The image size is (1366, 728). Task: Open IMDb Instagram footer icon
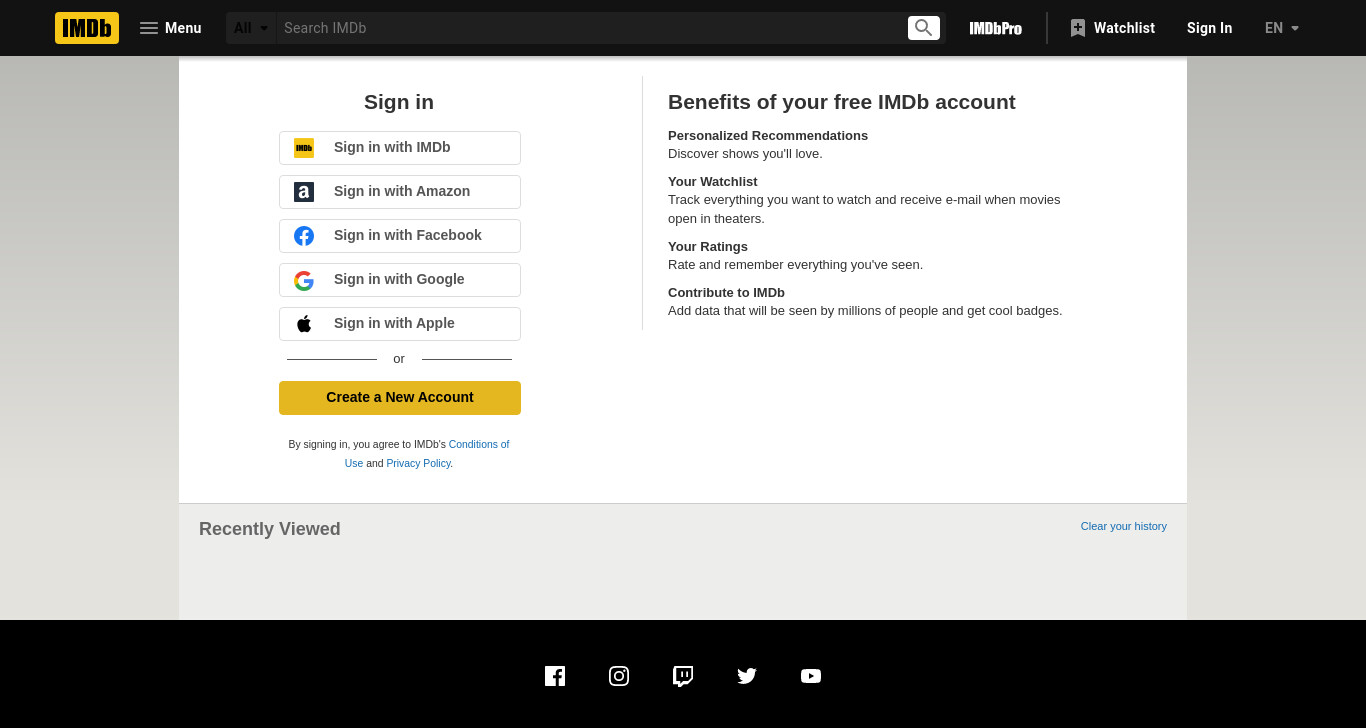pos(619,676)
